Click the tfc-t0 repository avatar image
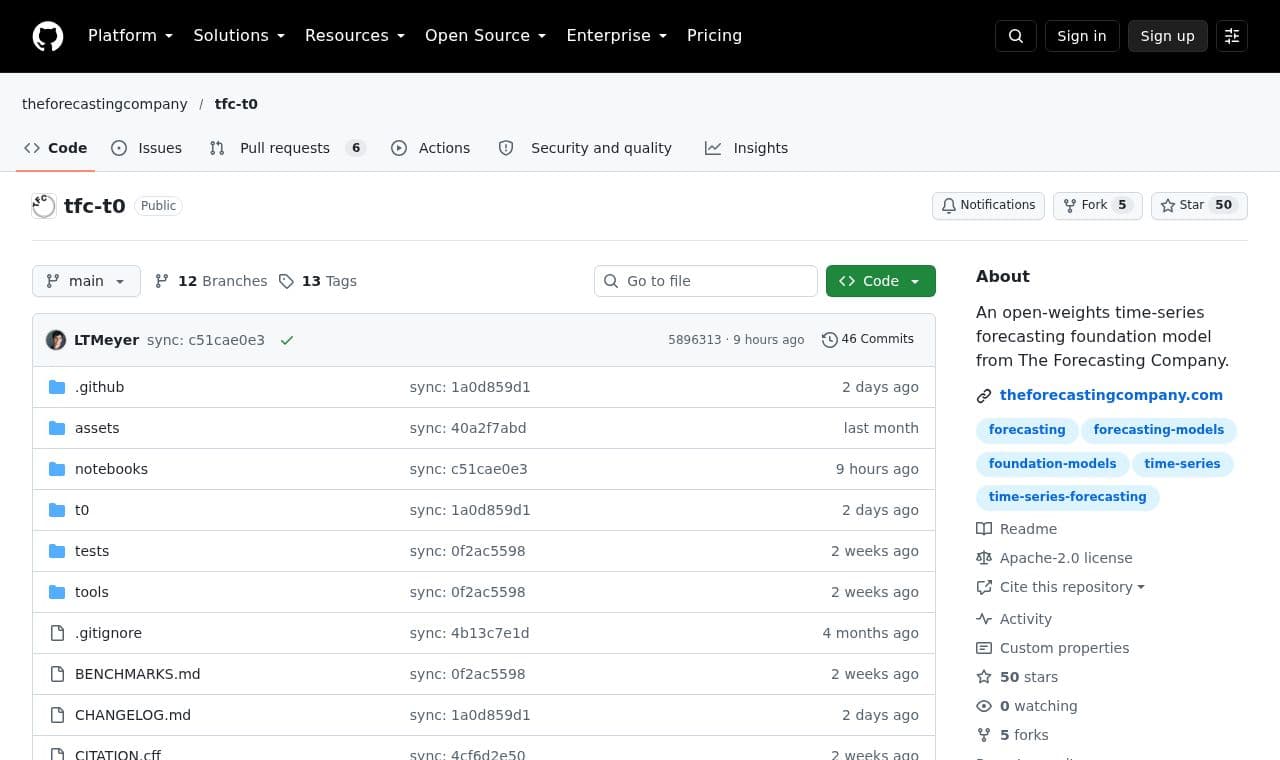The width and height of the screenshot is (1280, 760). pos(44,206)
